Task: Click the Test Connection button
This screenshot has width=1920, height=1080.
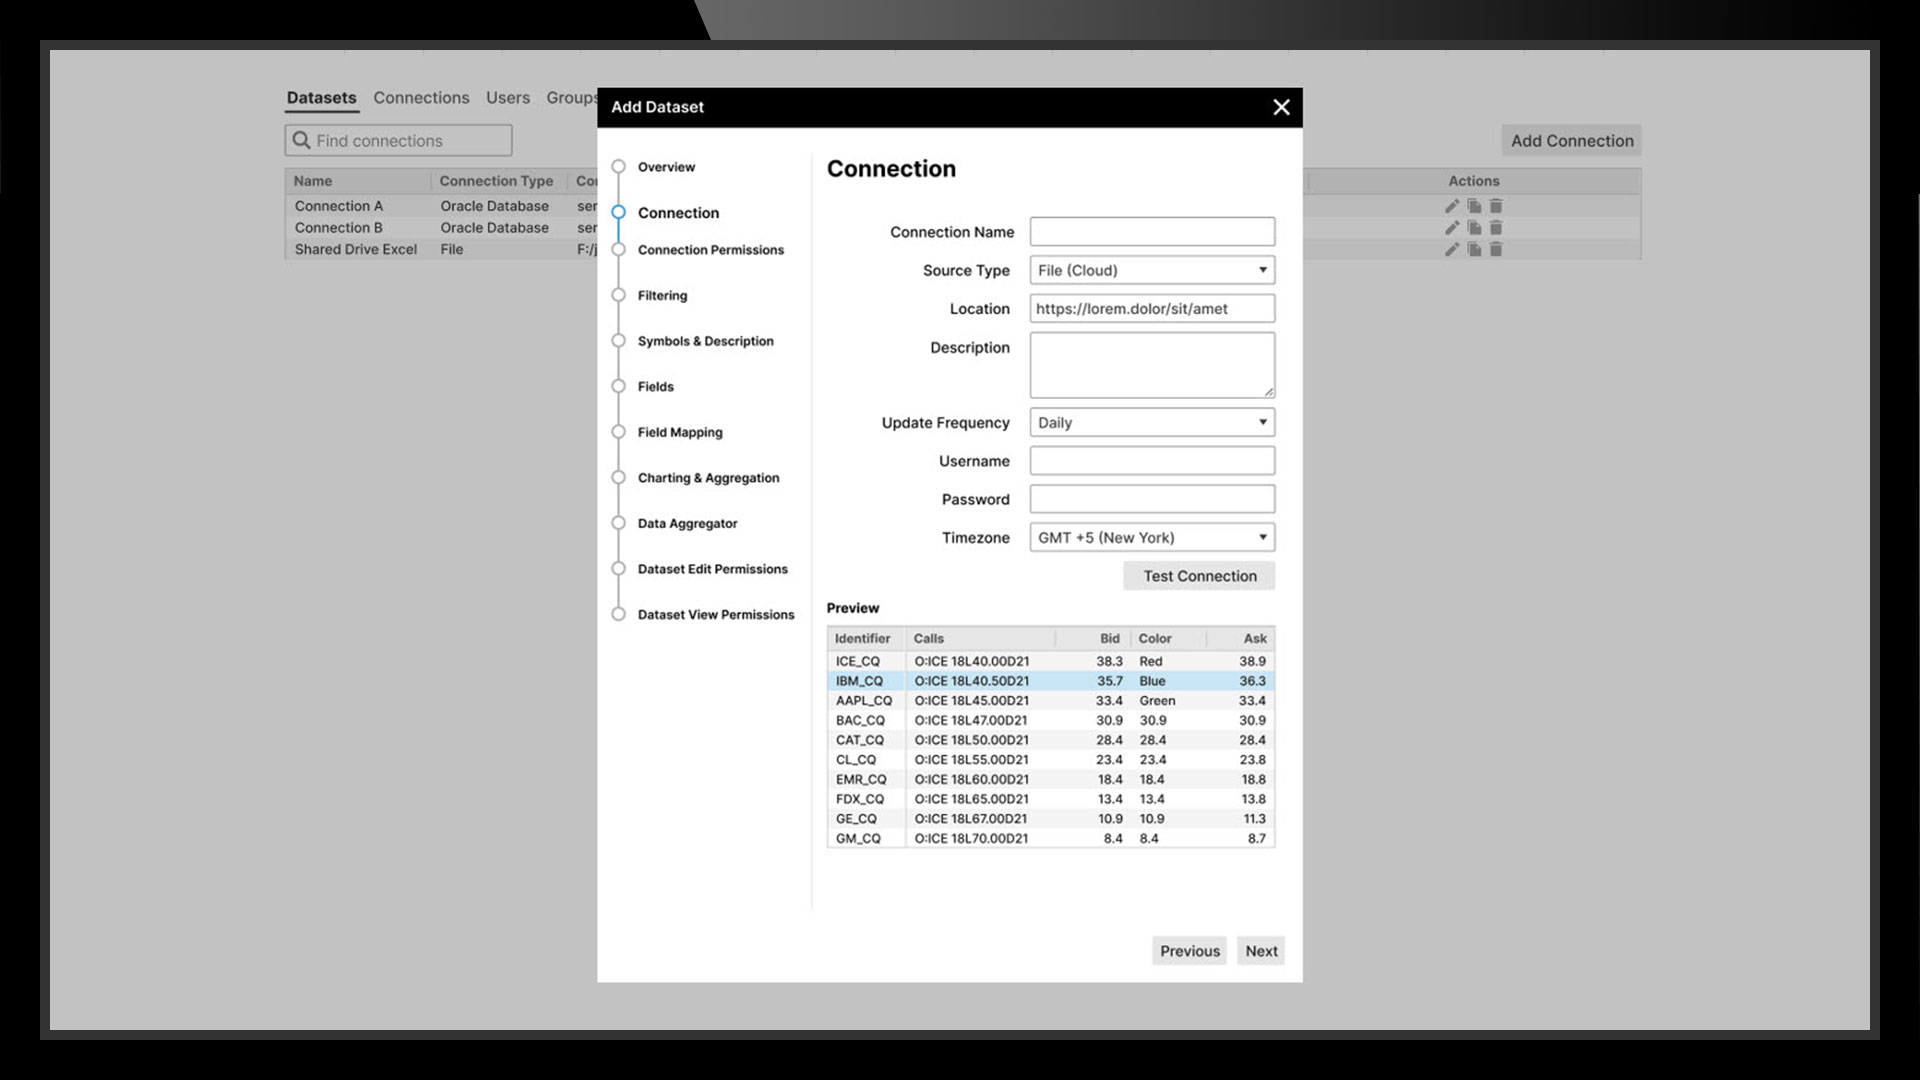Action: pos(1199,576)
